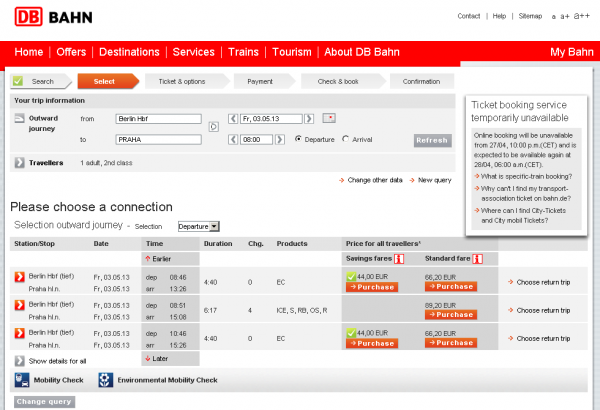
Task: Expand Show details for all
Action: point(19,361)
